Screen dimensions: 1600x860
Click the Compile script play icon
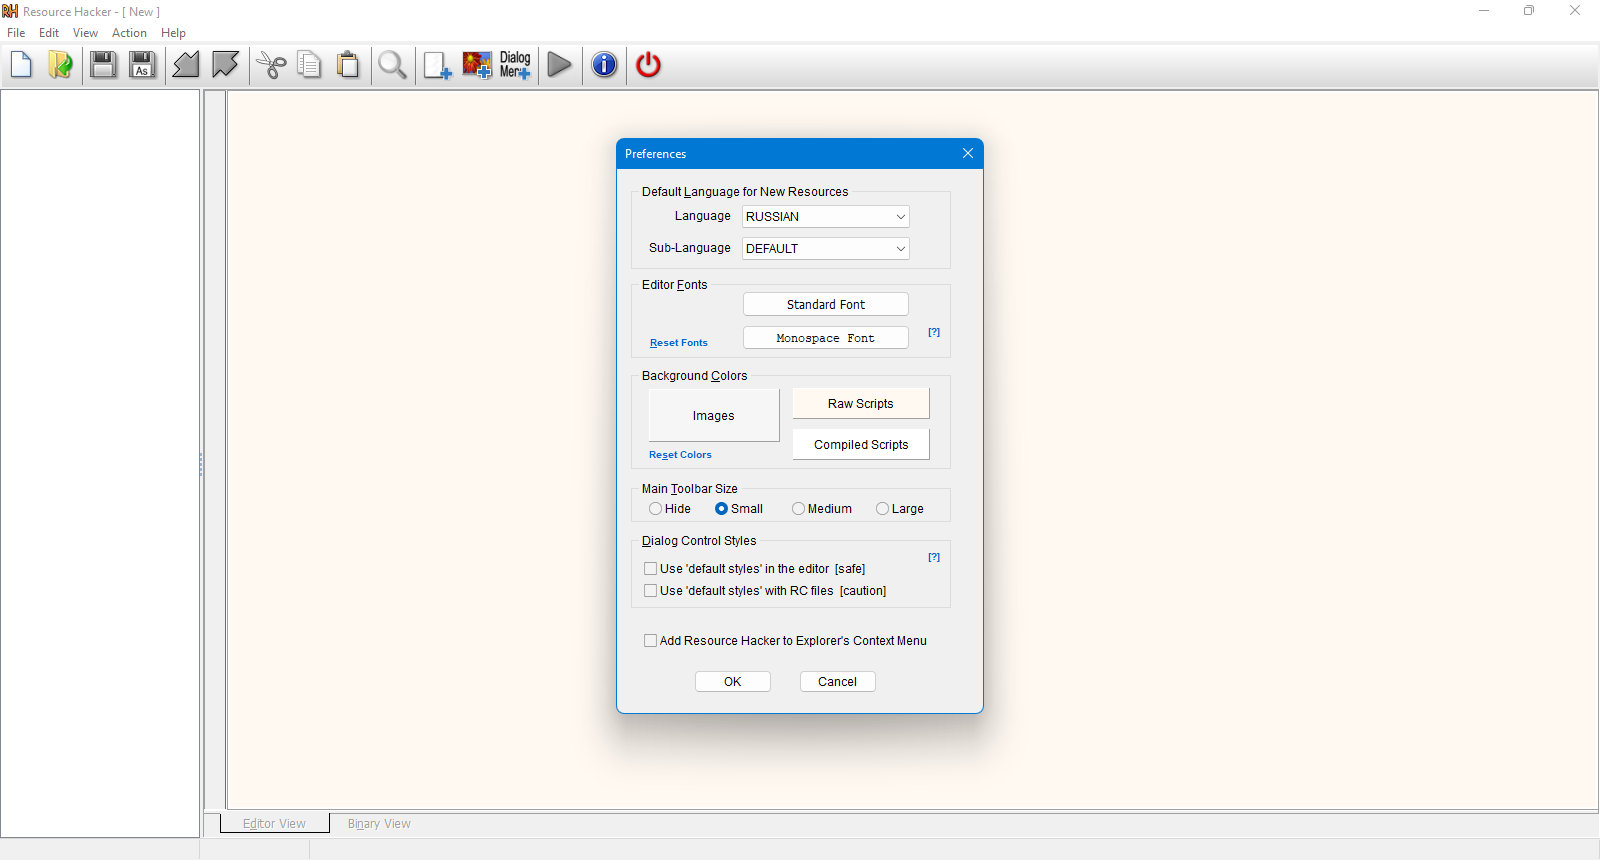[x=560, y=65]
